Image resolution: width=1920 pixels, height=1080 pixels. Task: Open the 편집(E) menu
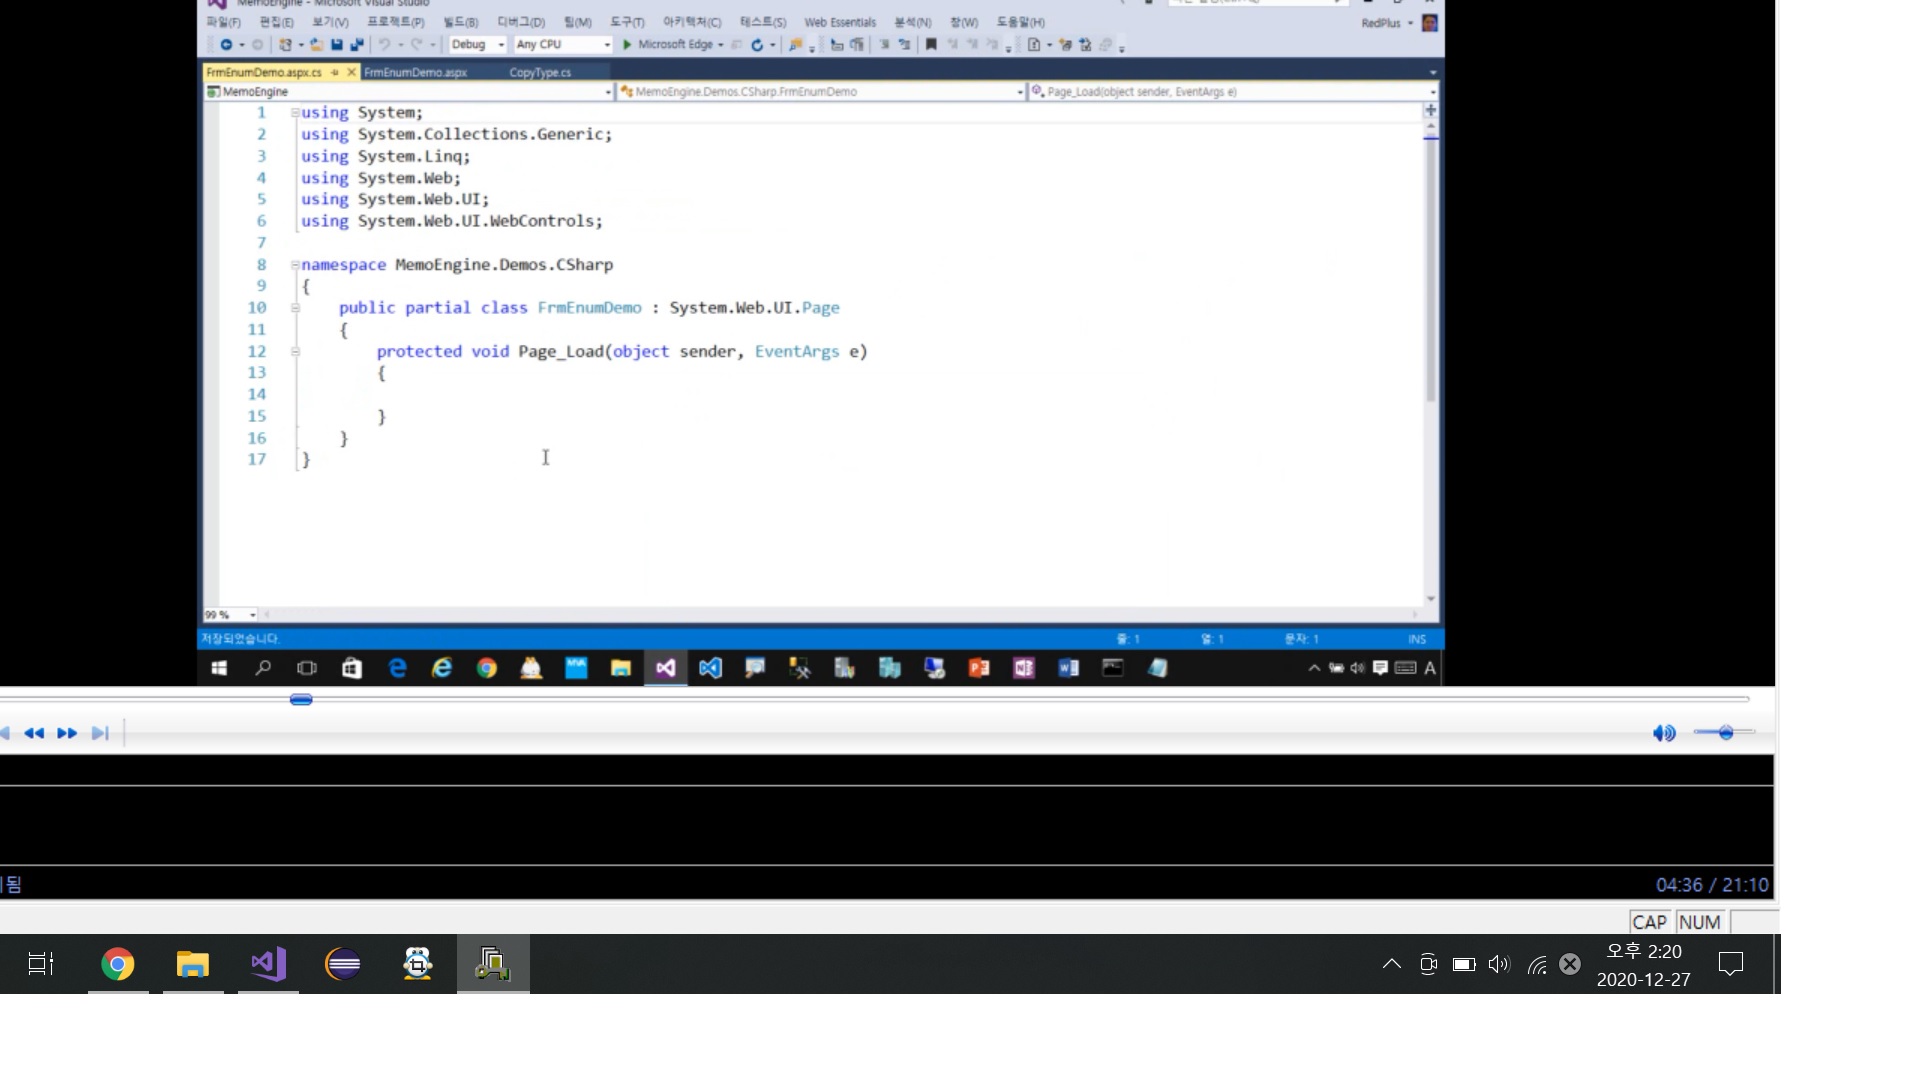[277, 22]
